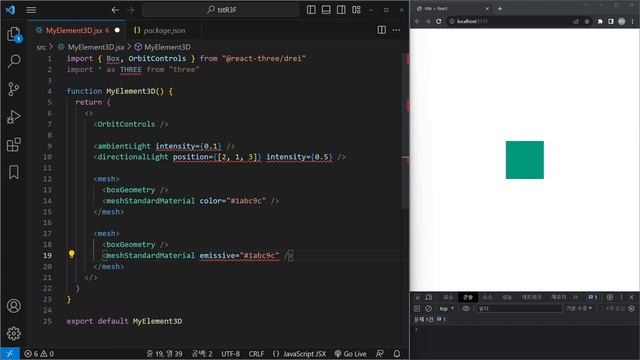Go back in the Chrome browser
640x360 pixels.
pos(417,21)
